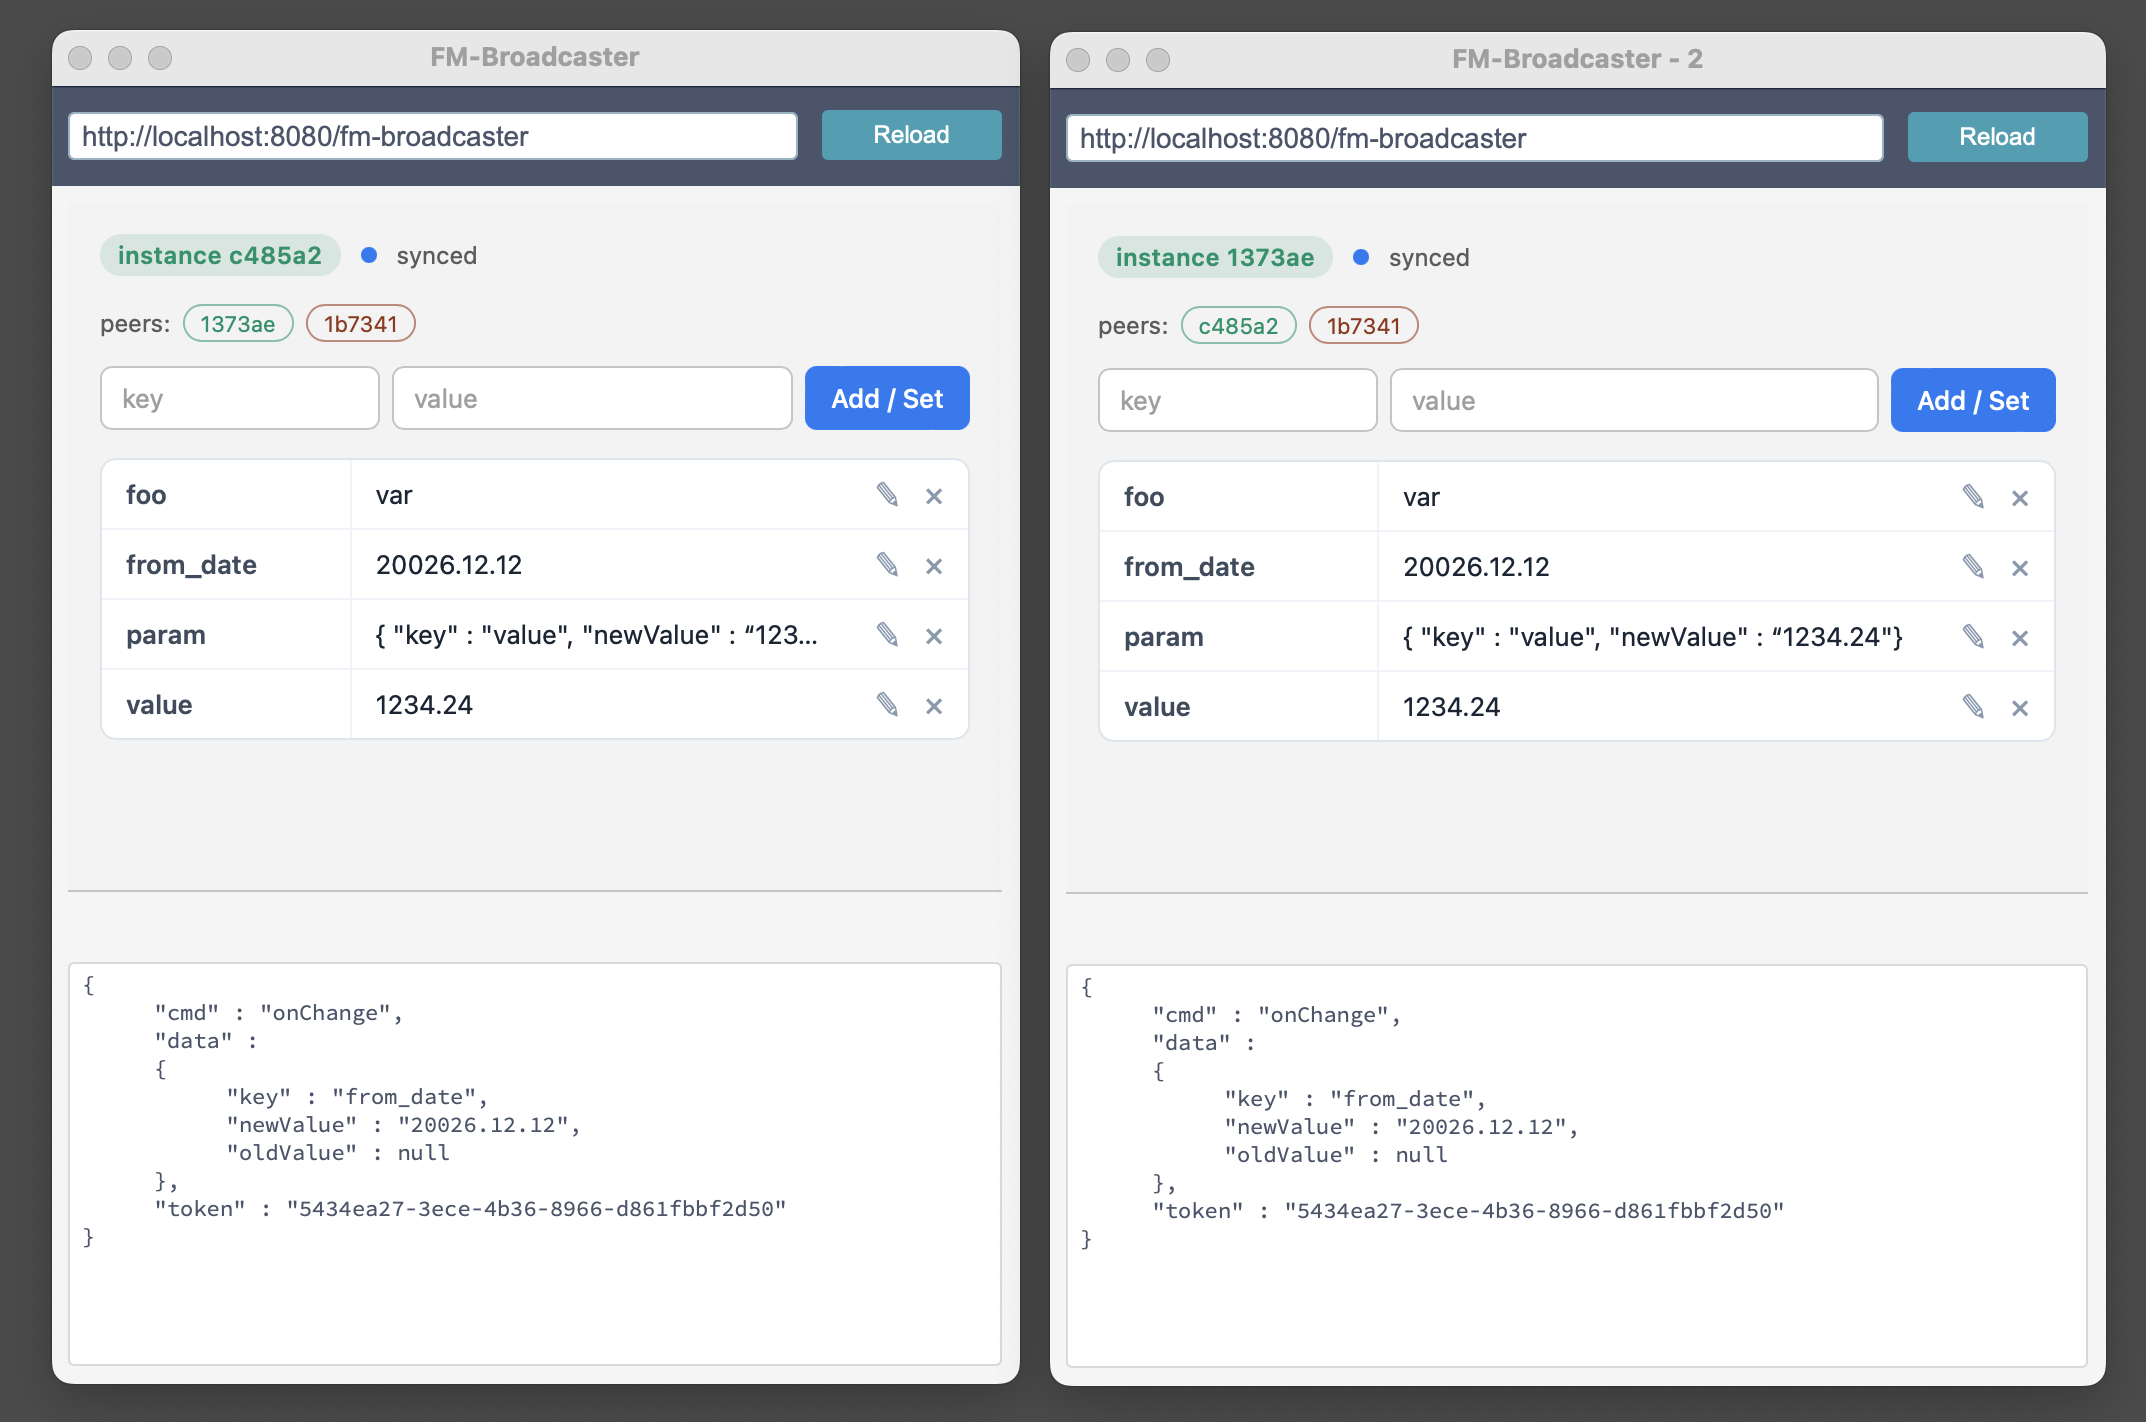Click Reload in the FM-Broadcaster window
The image size is (2146, 1422).
coord(911,135)
